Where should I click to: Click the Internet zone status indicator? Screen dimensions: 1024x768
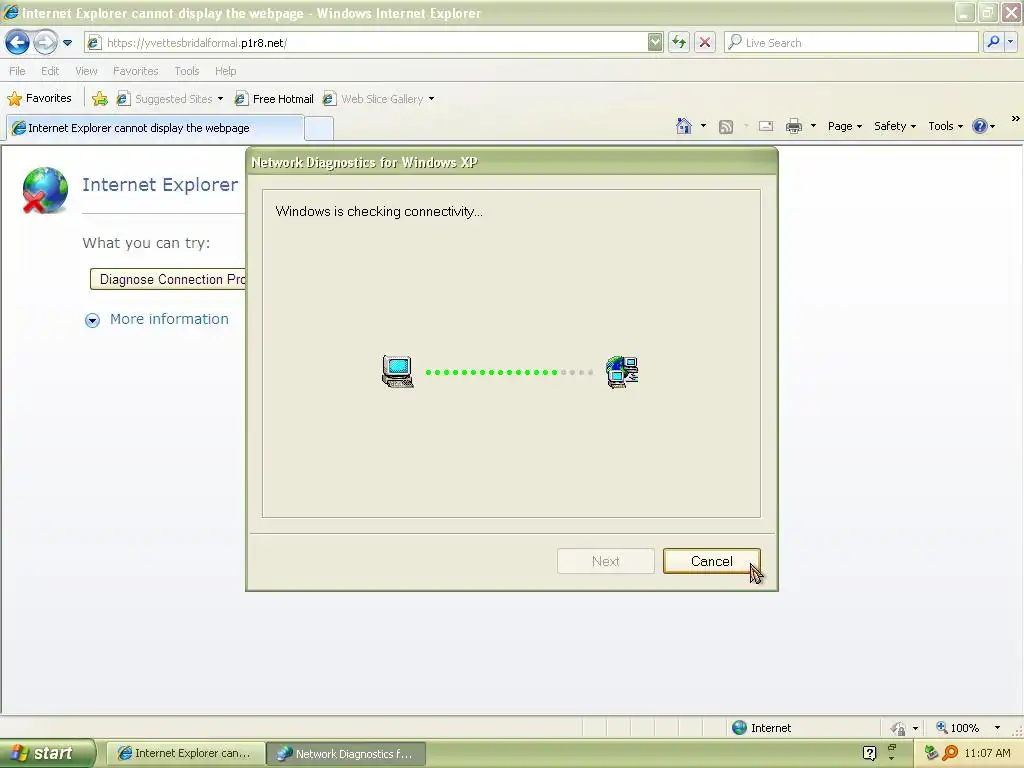pyautogui.click(x=761, y=728)
